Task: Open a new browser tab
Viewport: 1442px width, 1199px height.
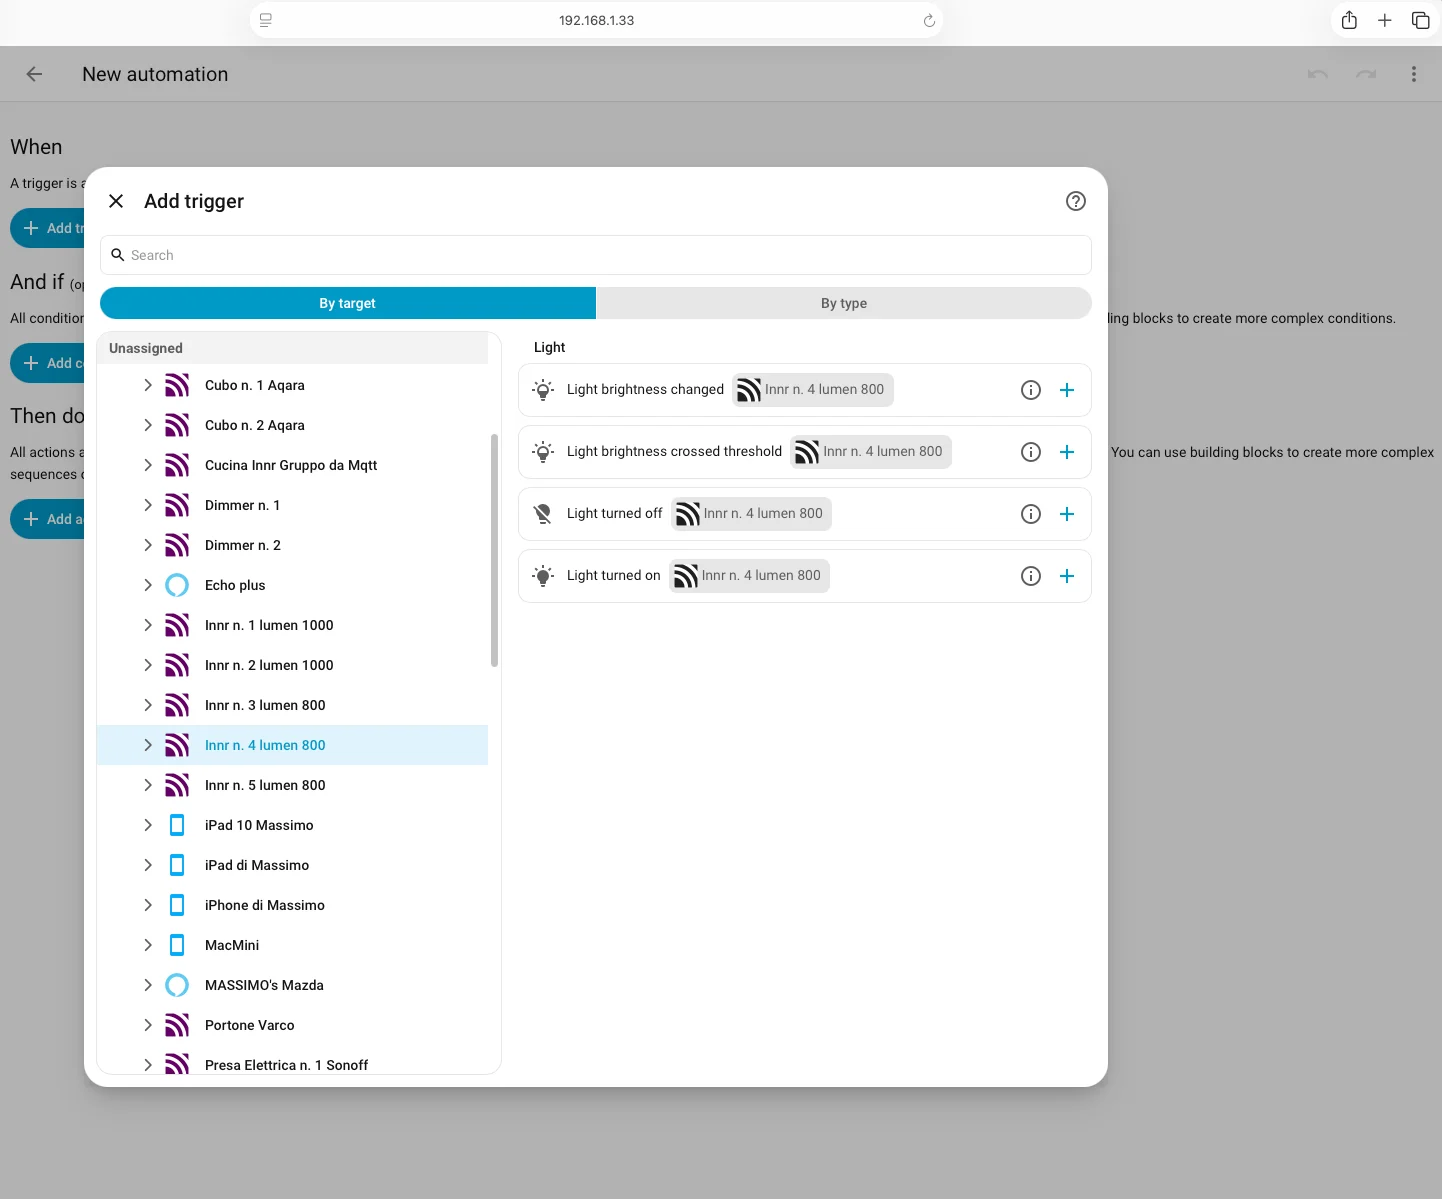Action: 1385,20
